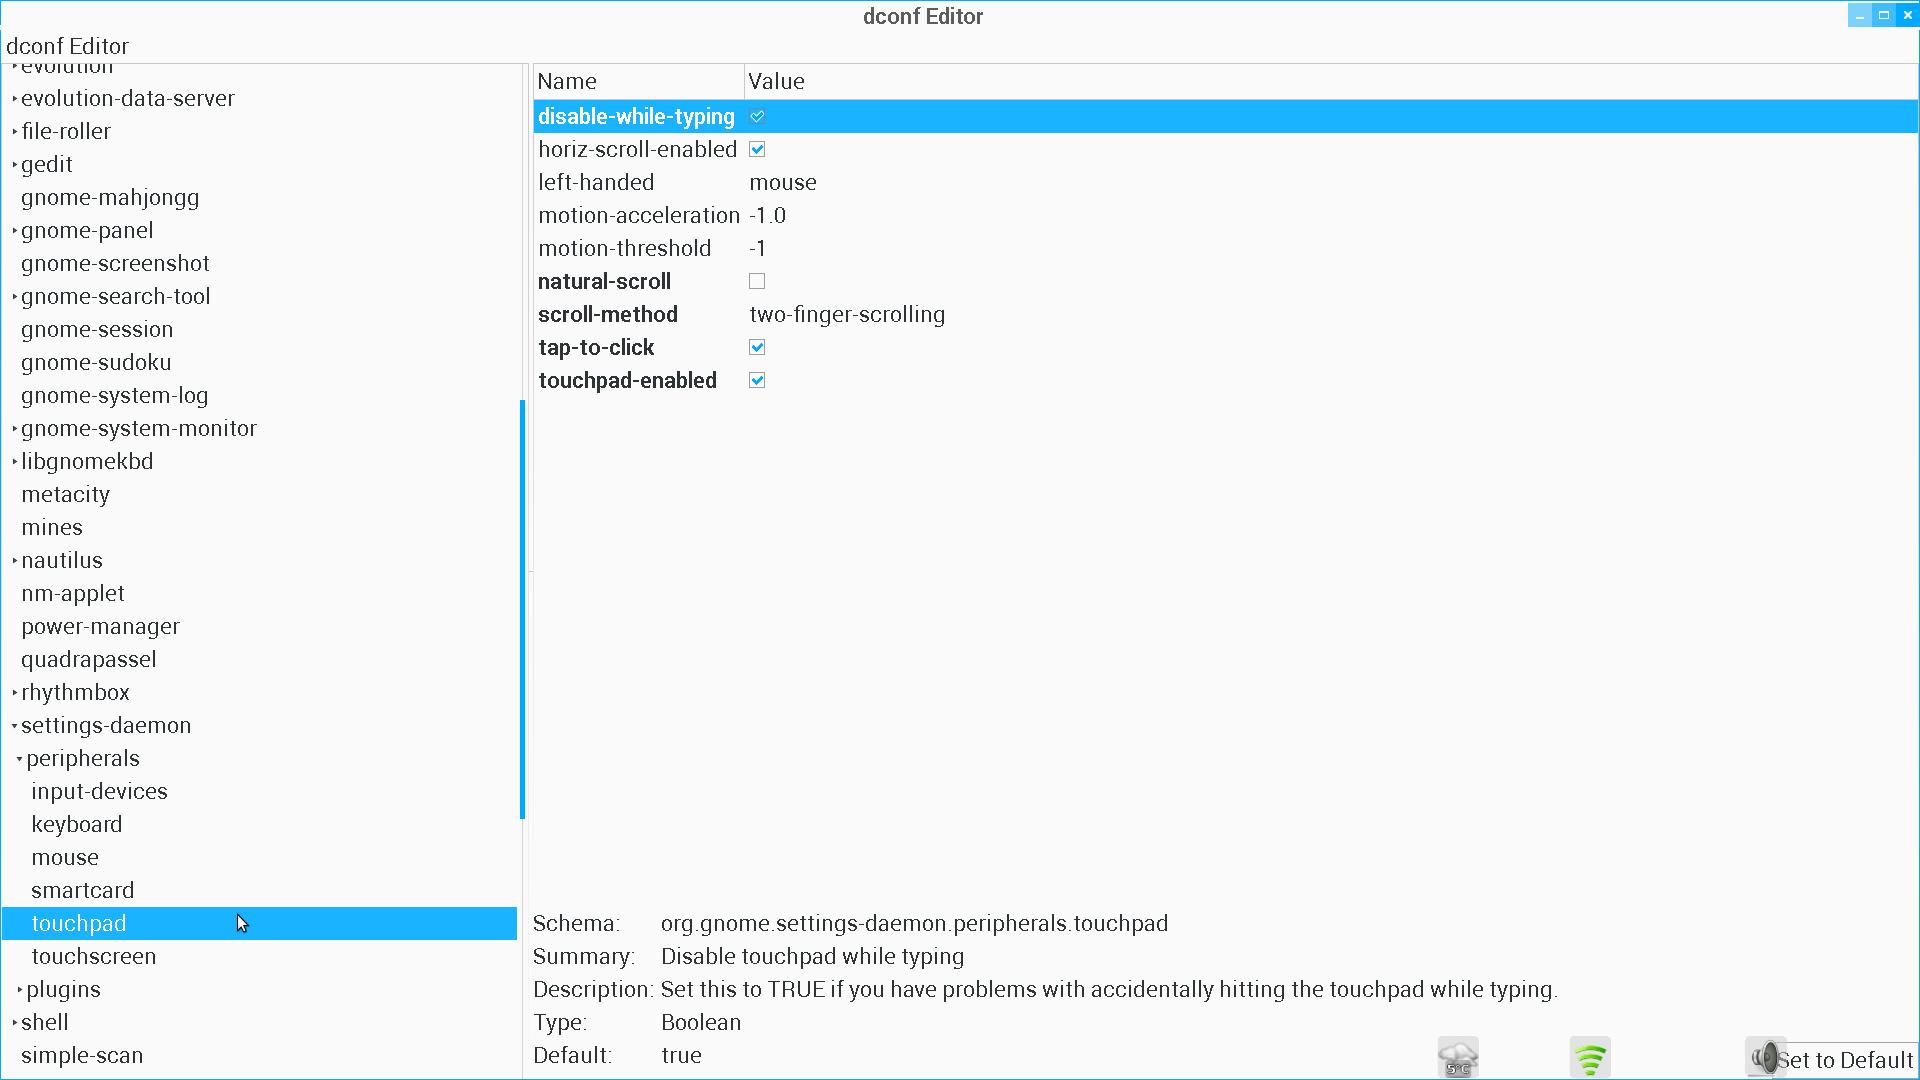Expand the plugins tree node
The width and height of the screenshot is (1920, 1080).
click(20, 990)
